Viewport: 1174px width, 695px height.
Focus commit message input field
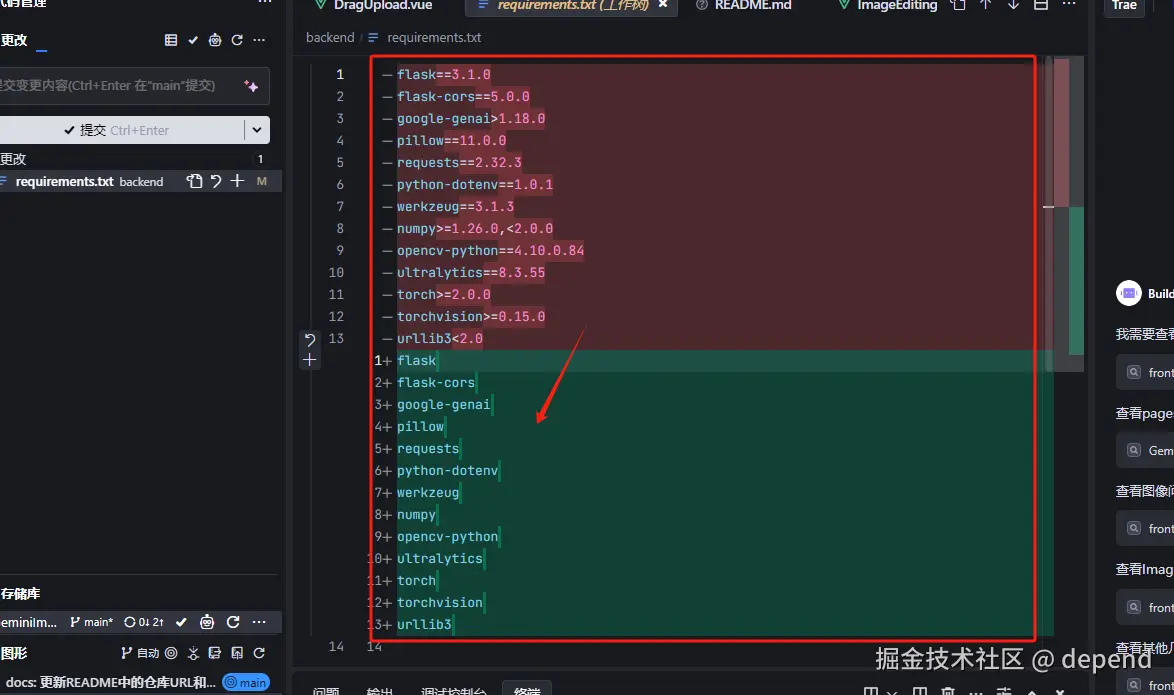(120, 86)
